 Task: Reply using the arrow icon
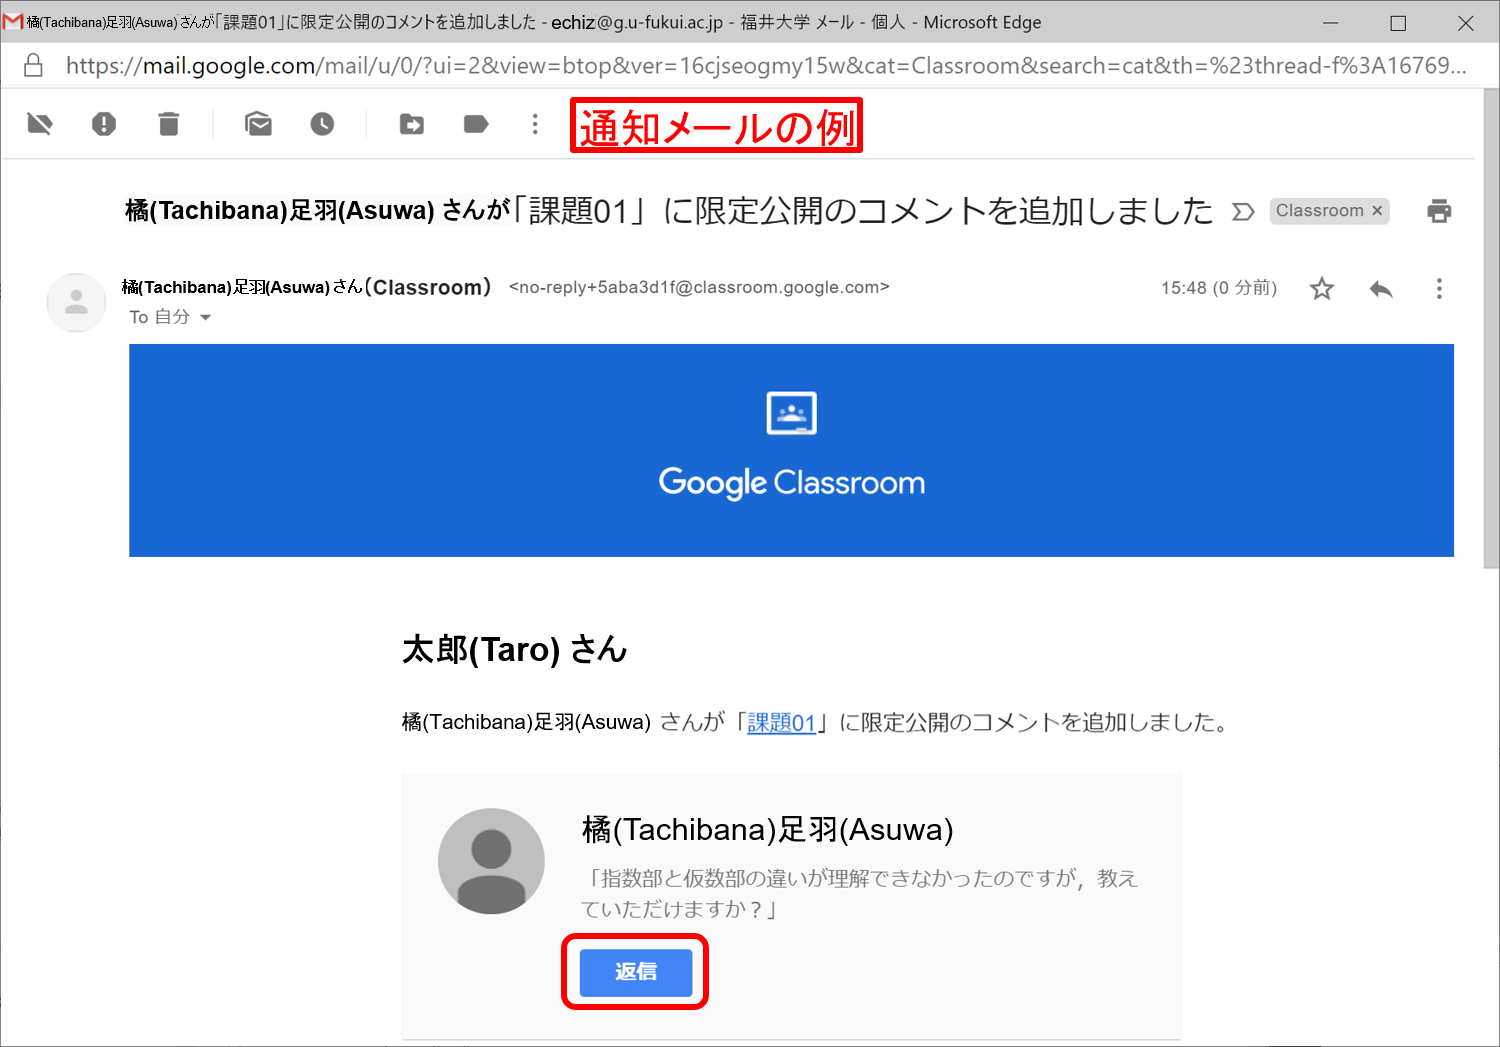pyautogui.click(x=1381, y=289)
